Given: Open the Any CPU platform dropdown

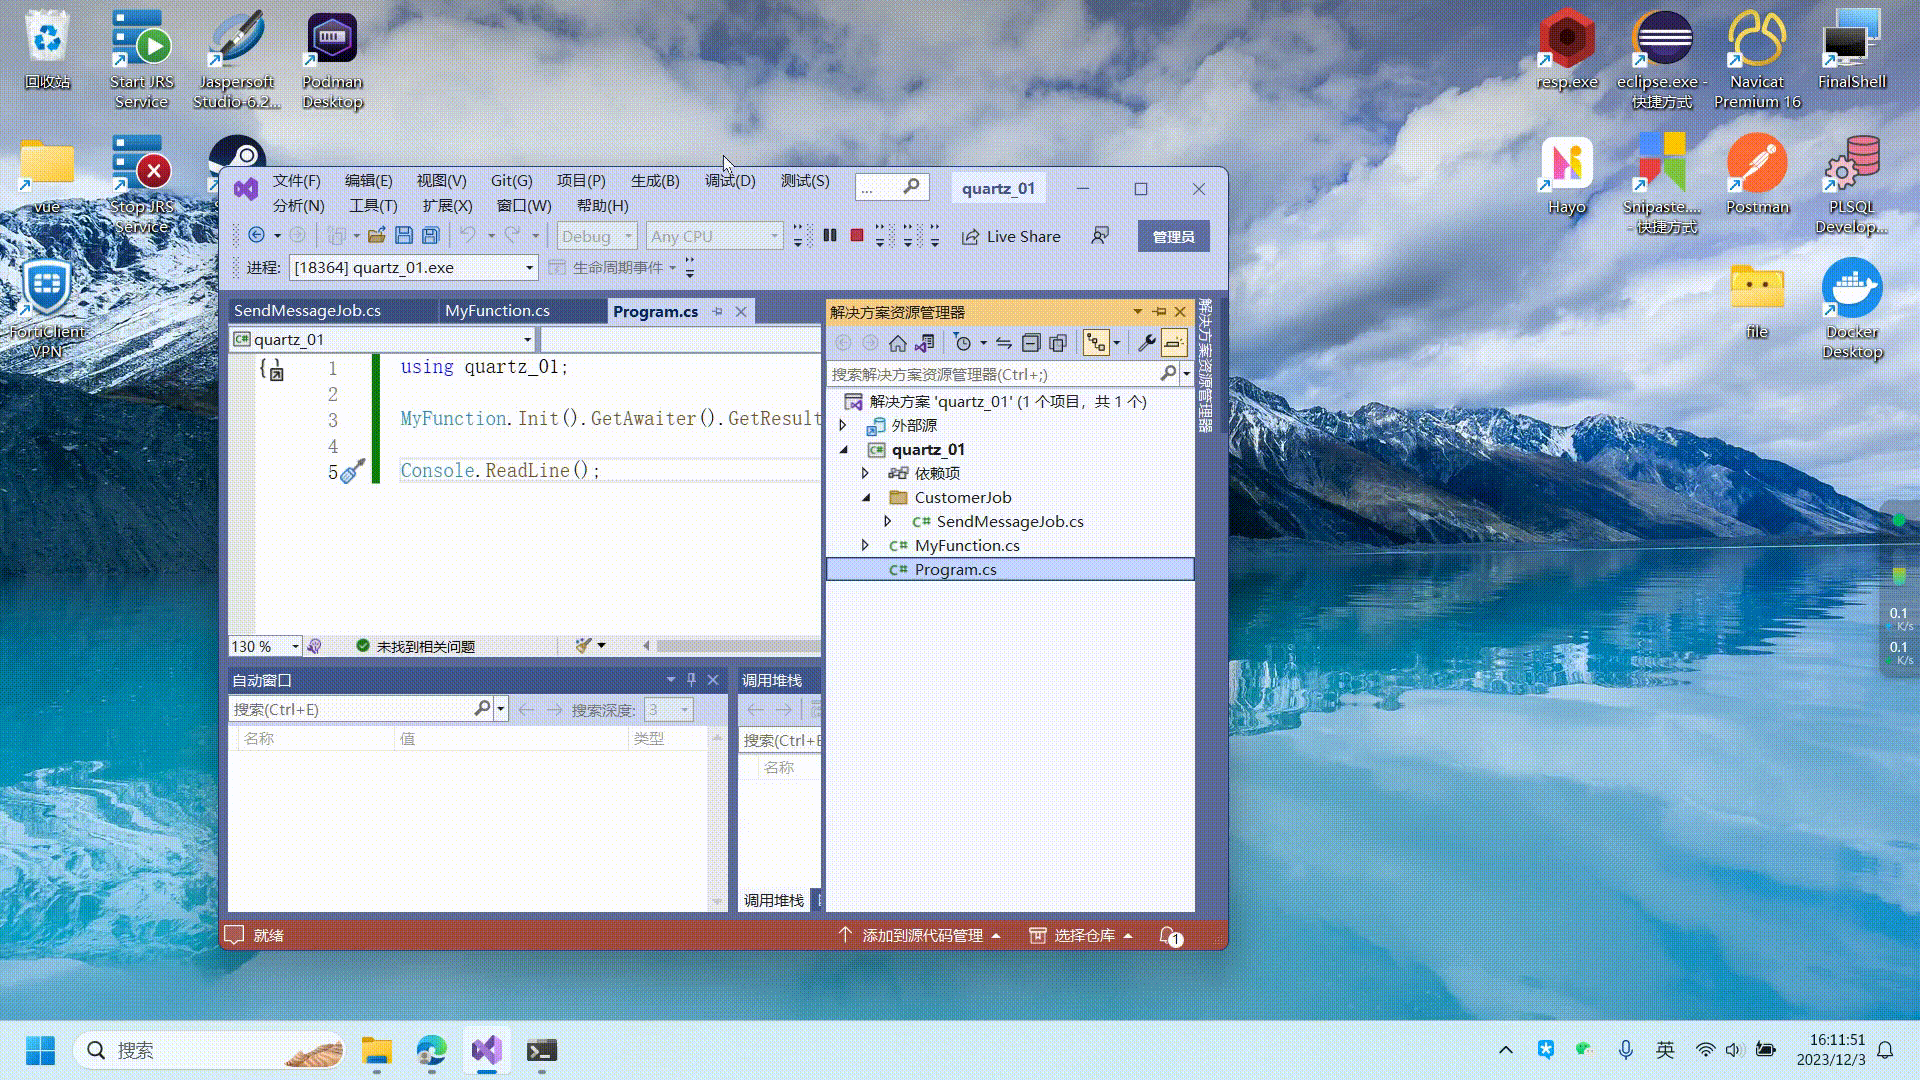Looking at the screenshot, I should [714, 236].
